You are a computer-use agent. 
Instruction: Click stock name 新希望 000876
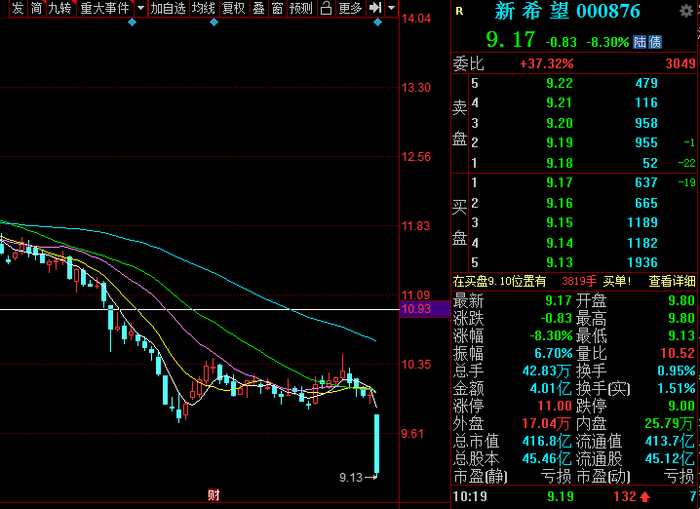point(567,11)
